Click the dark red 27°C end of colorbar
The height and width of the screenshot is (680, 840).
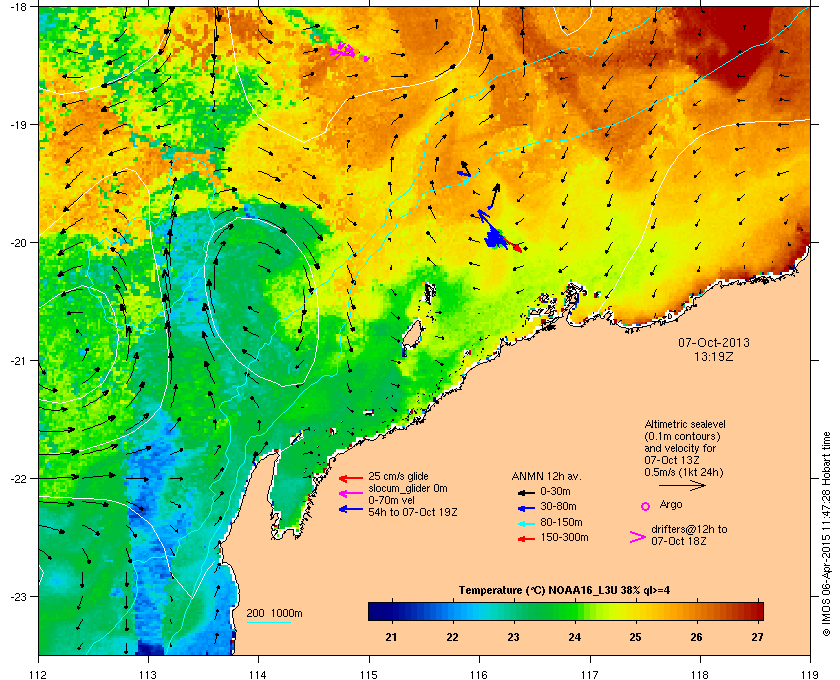click(x=756, y=611)
